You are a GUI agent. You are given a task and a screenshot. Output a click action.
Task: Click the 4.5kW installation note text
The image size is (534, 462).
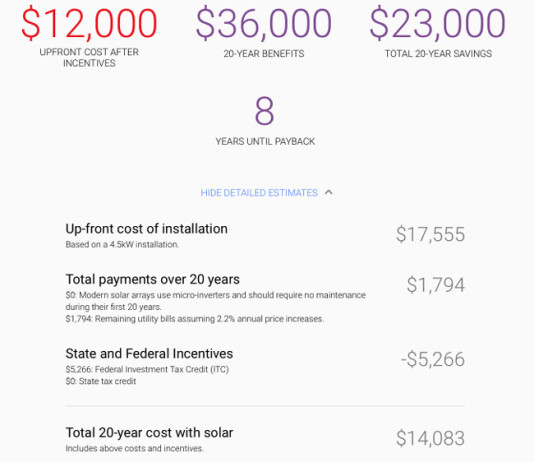point(122,244)
